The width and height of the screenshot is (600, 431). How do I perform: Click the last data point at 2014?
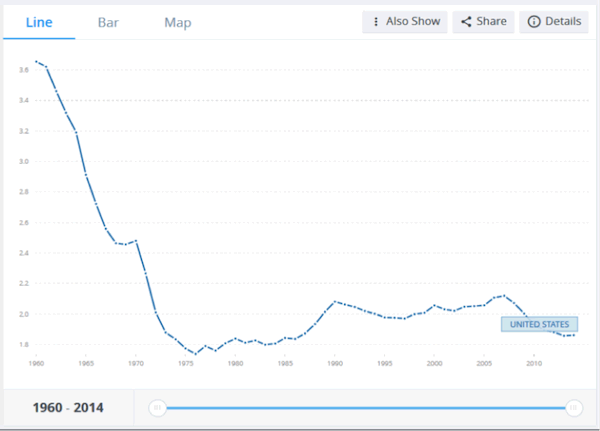point(574,335)
